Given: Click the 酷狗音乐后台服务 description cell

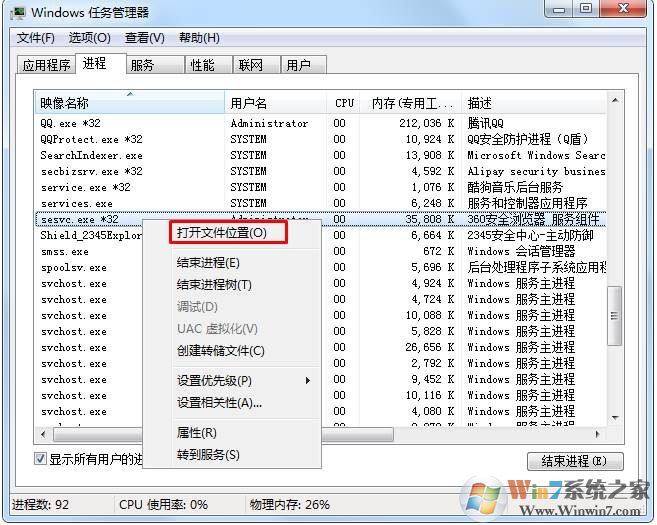Looking at the screenshot, I should pos(515,187).
